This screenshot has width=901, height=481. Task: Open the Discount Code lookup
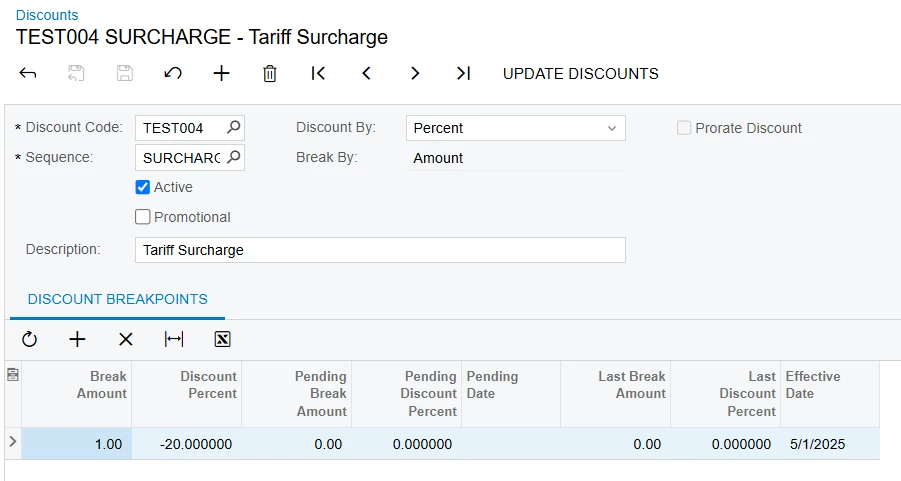(233, 128)
